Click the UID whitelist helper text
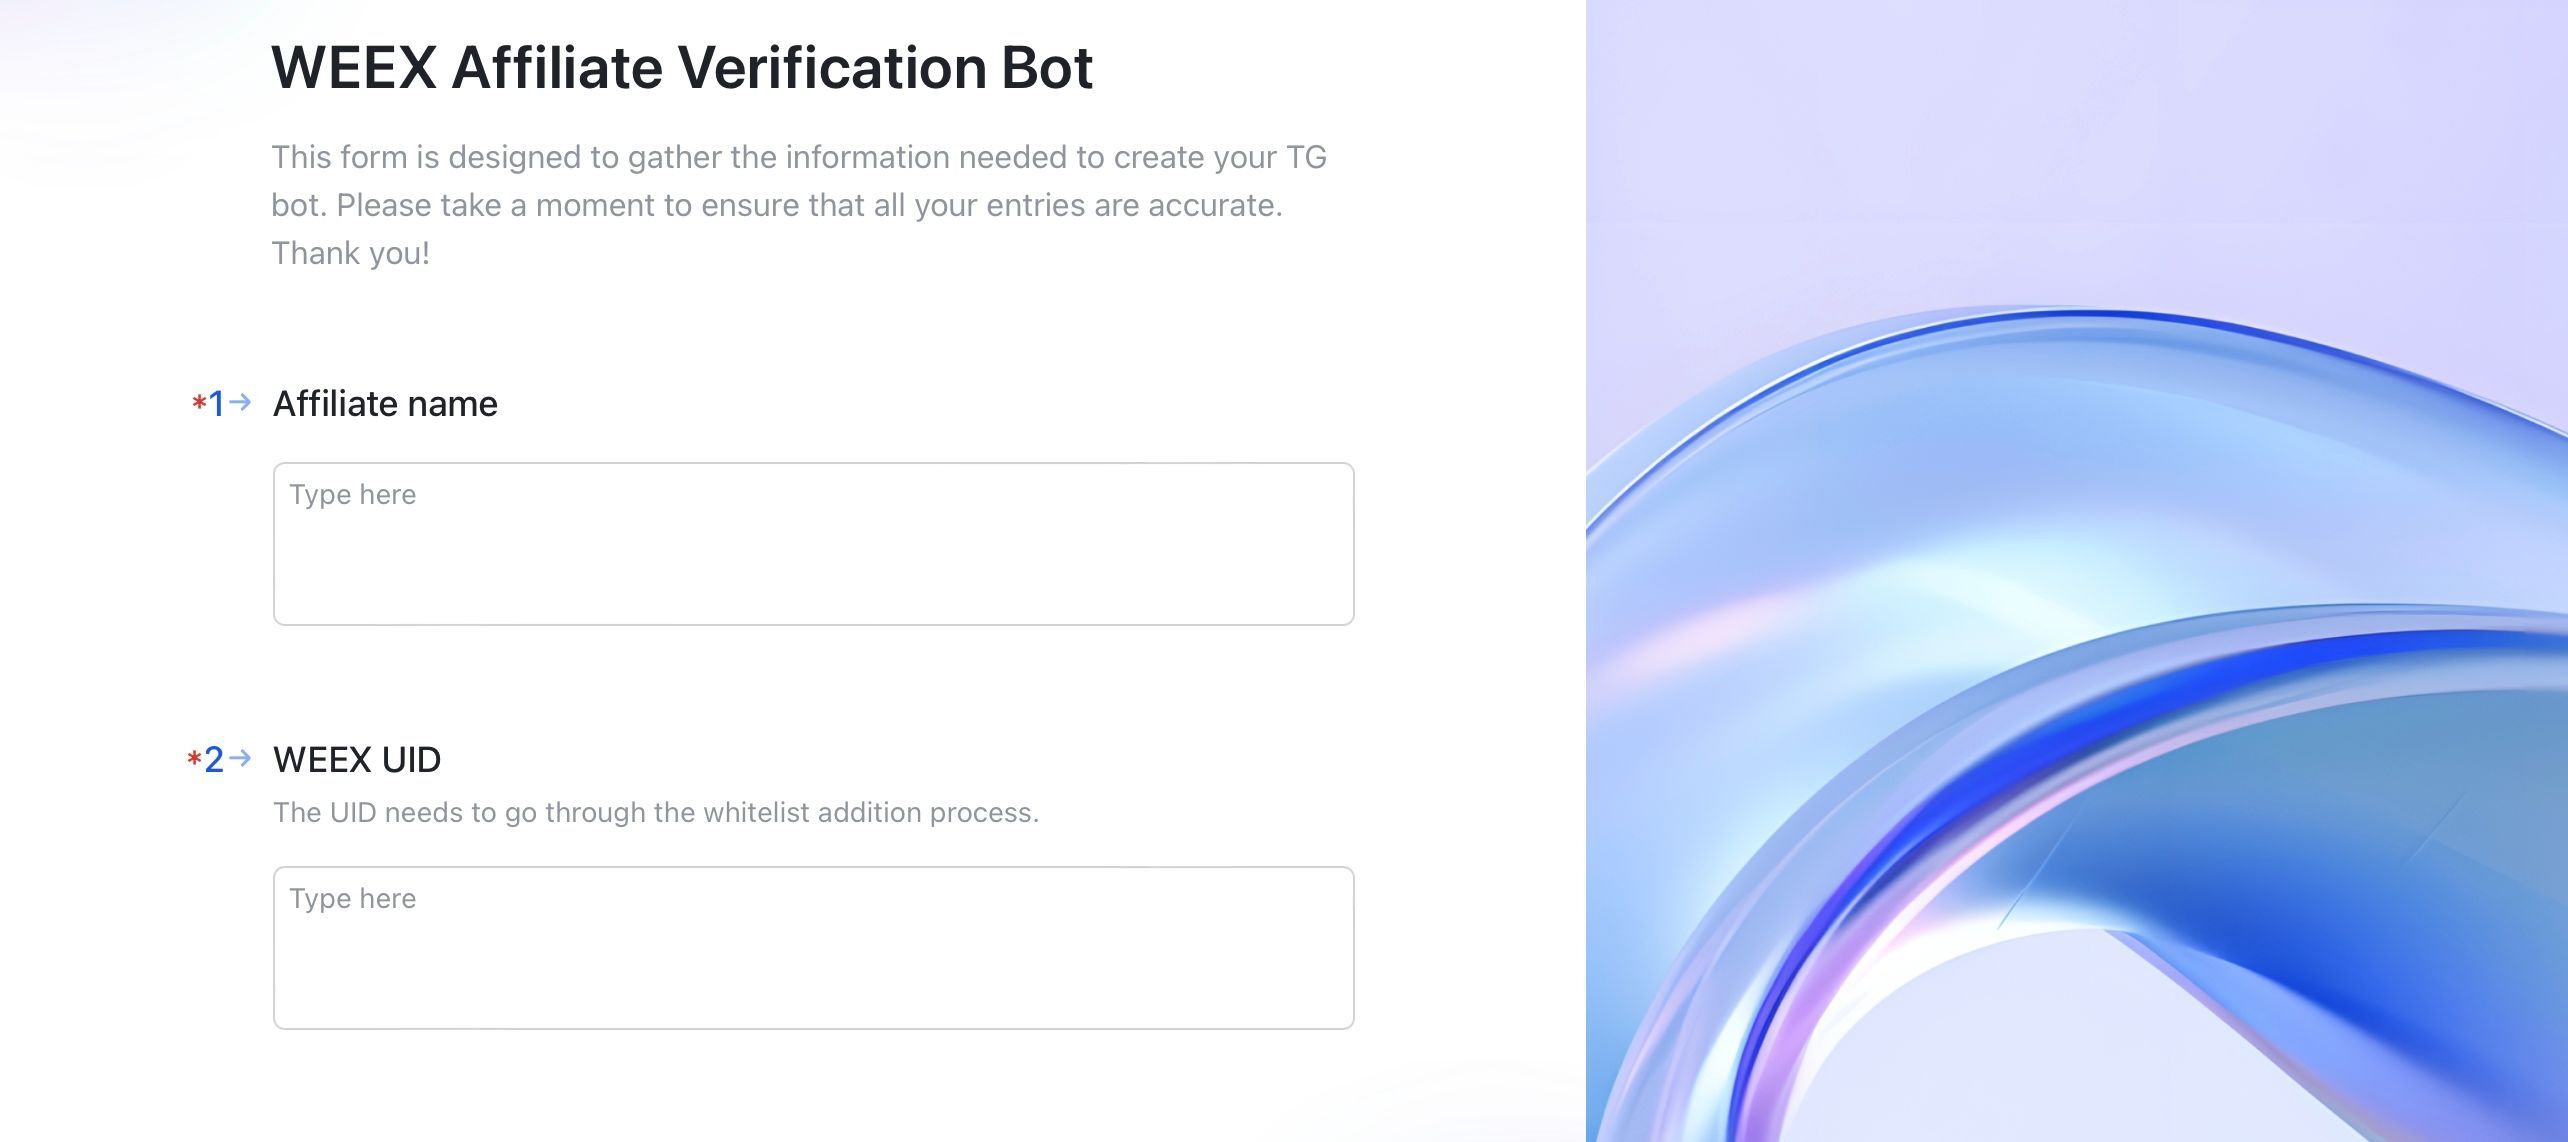2568x1142 pixels. 656,813
